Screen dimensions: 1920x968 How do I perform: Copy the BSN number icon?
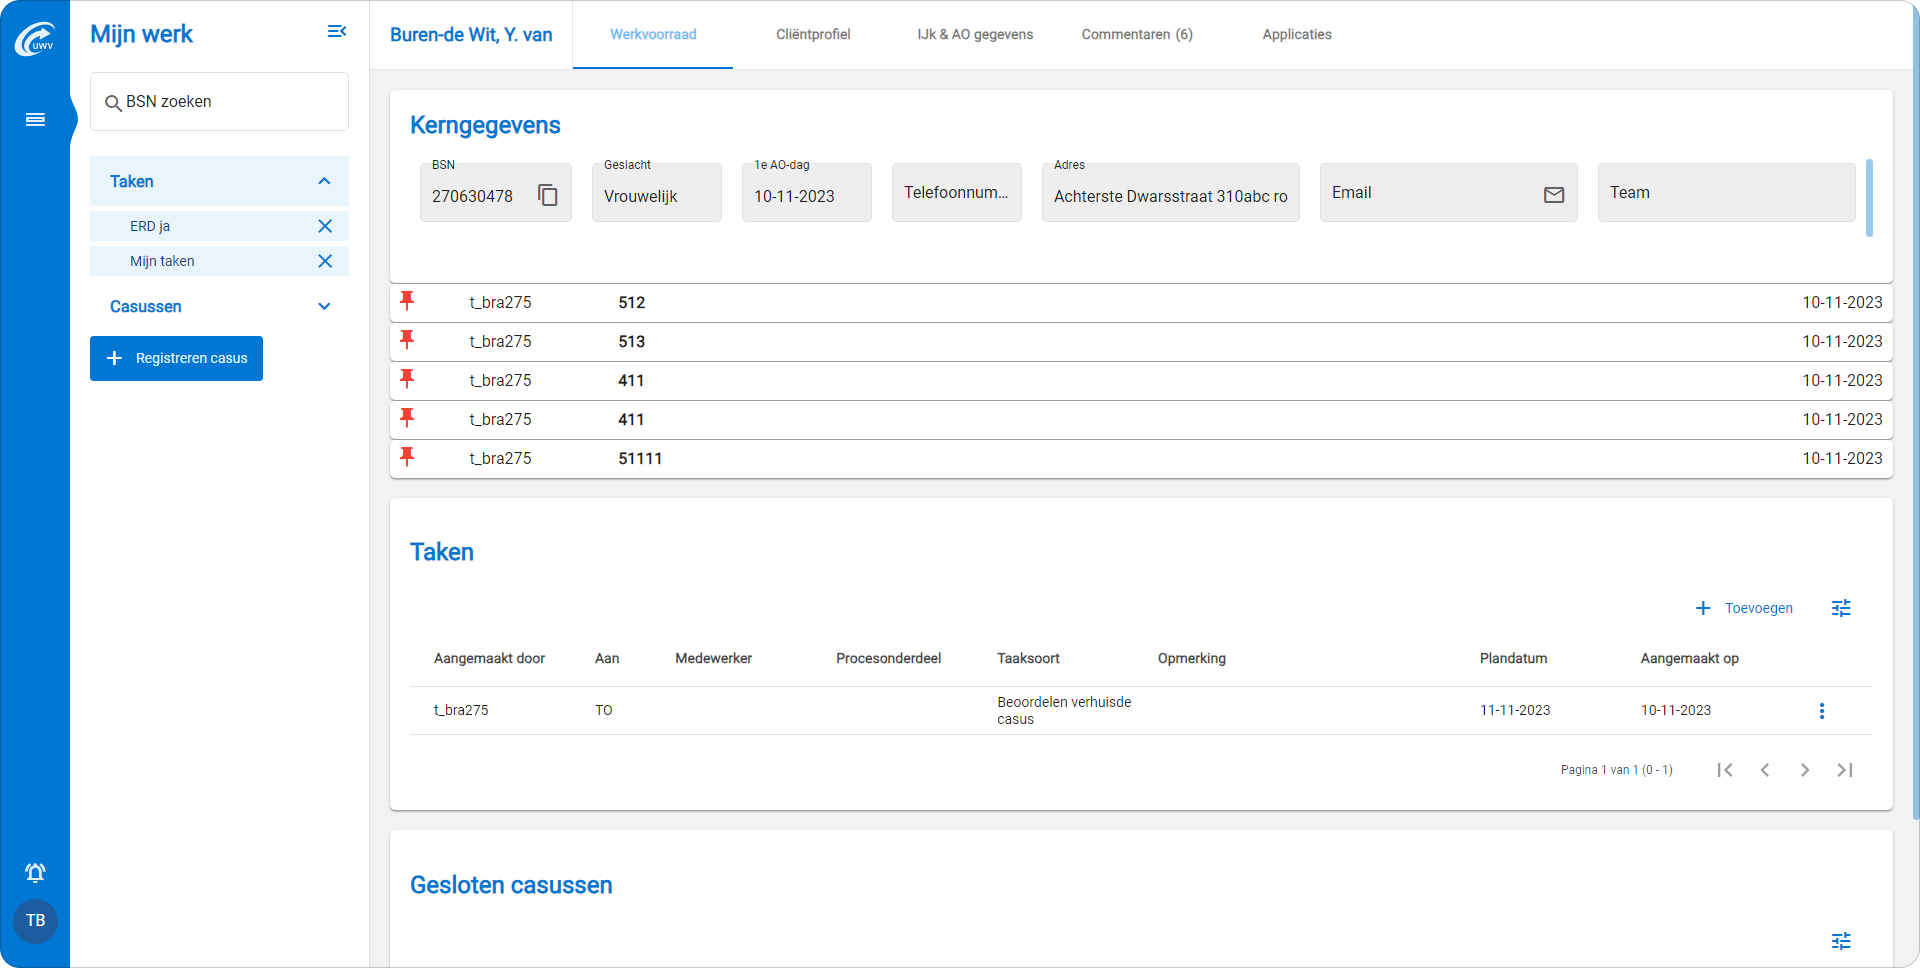tap(548, 195)
